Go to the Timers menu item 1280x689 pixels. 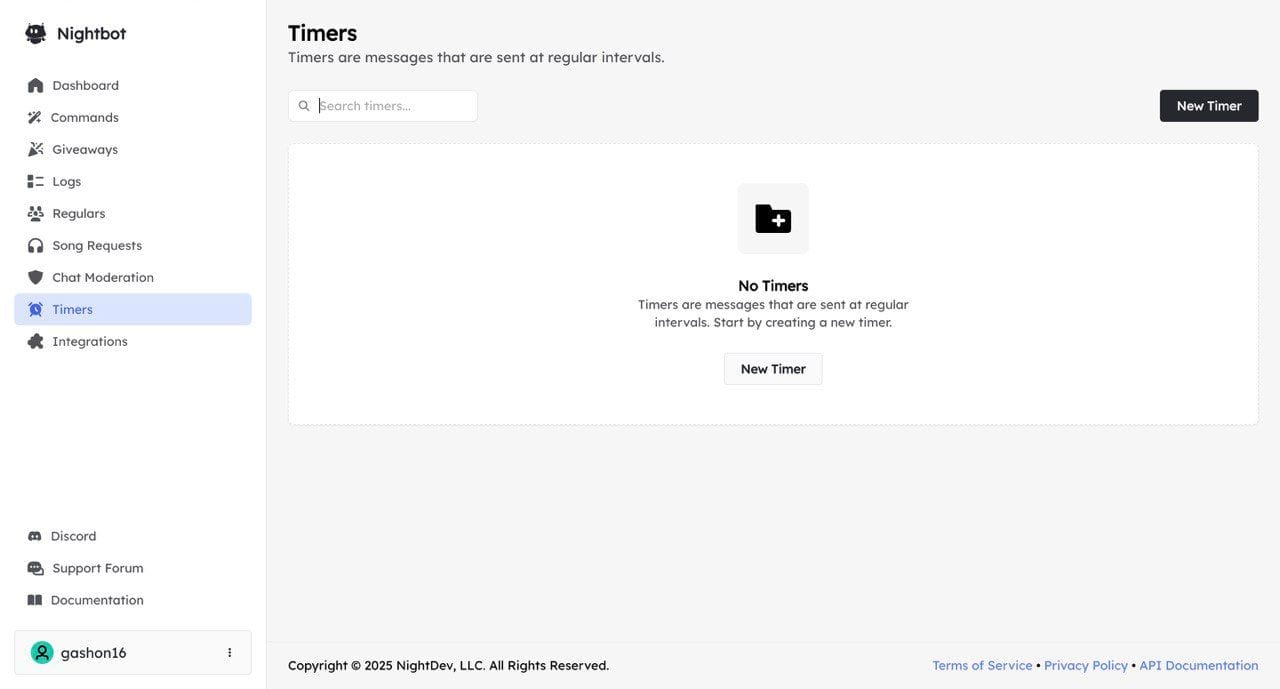133,310
